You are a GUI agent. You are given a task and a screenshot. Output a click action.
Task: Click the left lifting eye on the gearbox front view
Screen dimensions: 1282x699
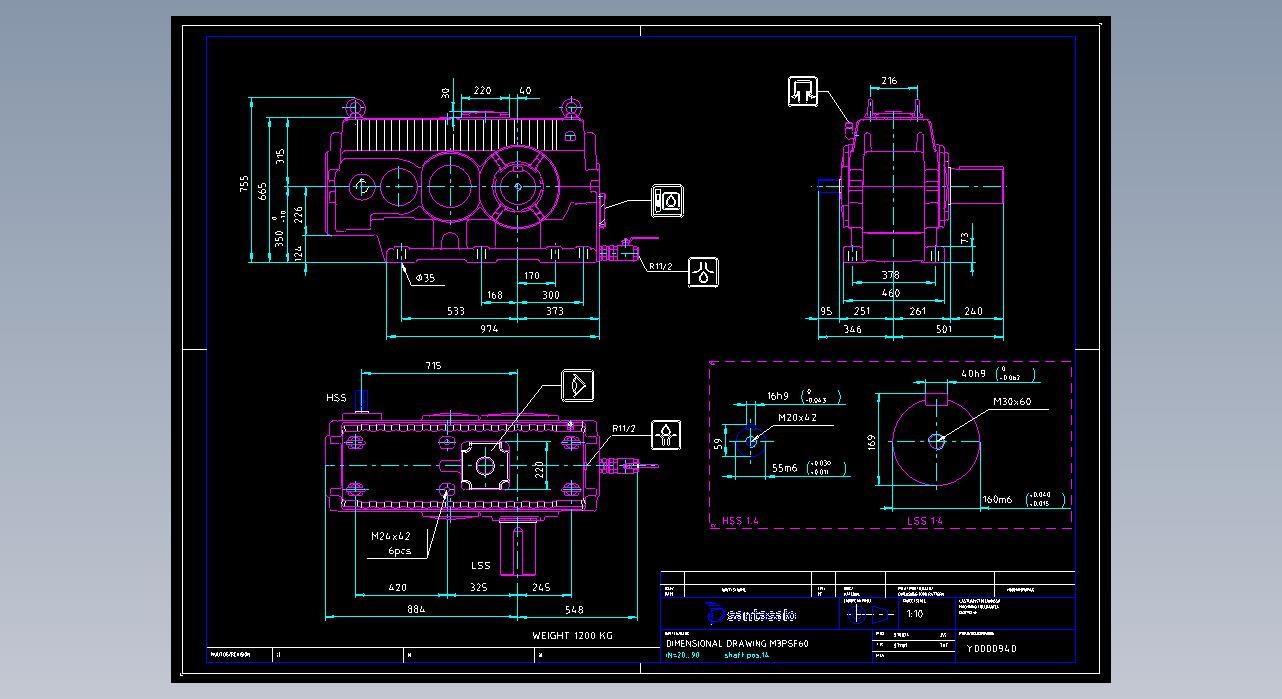coord(354,106)
